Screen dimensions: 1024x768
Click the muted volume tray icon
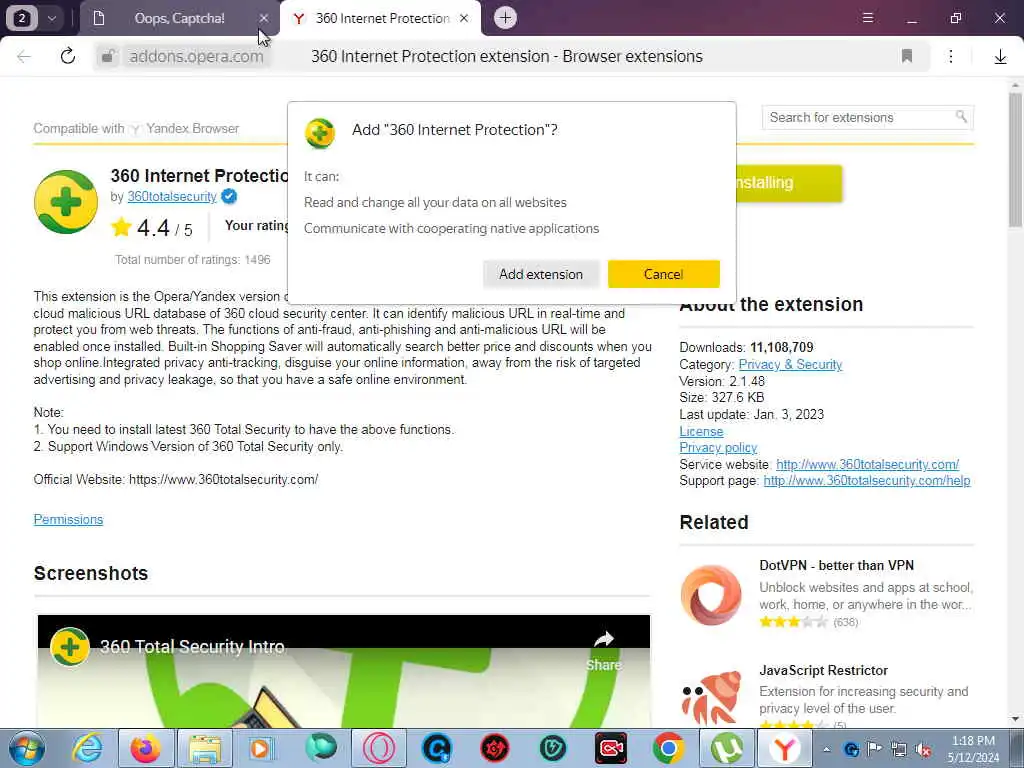pyautogui.click(x=923, y=750)
